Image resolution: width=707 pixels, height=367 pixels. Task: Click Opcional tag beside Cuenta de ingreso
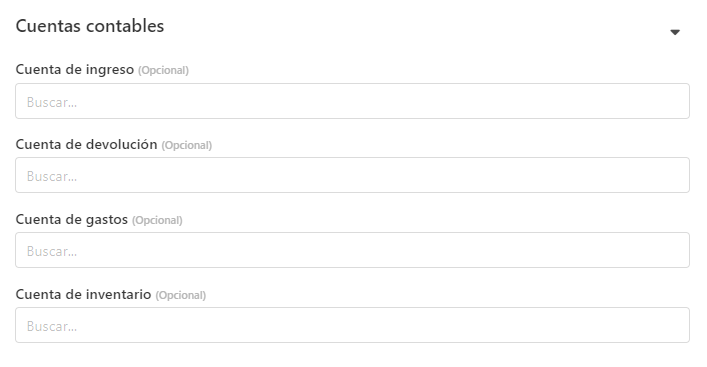163,70
